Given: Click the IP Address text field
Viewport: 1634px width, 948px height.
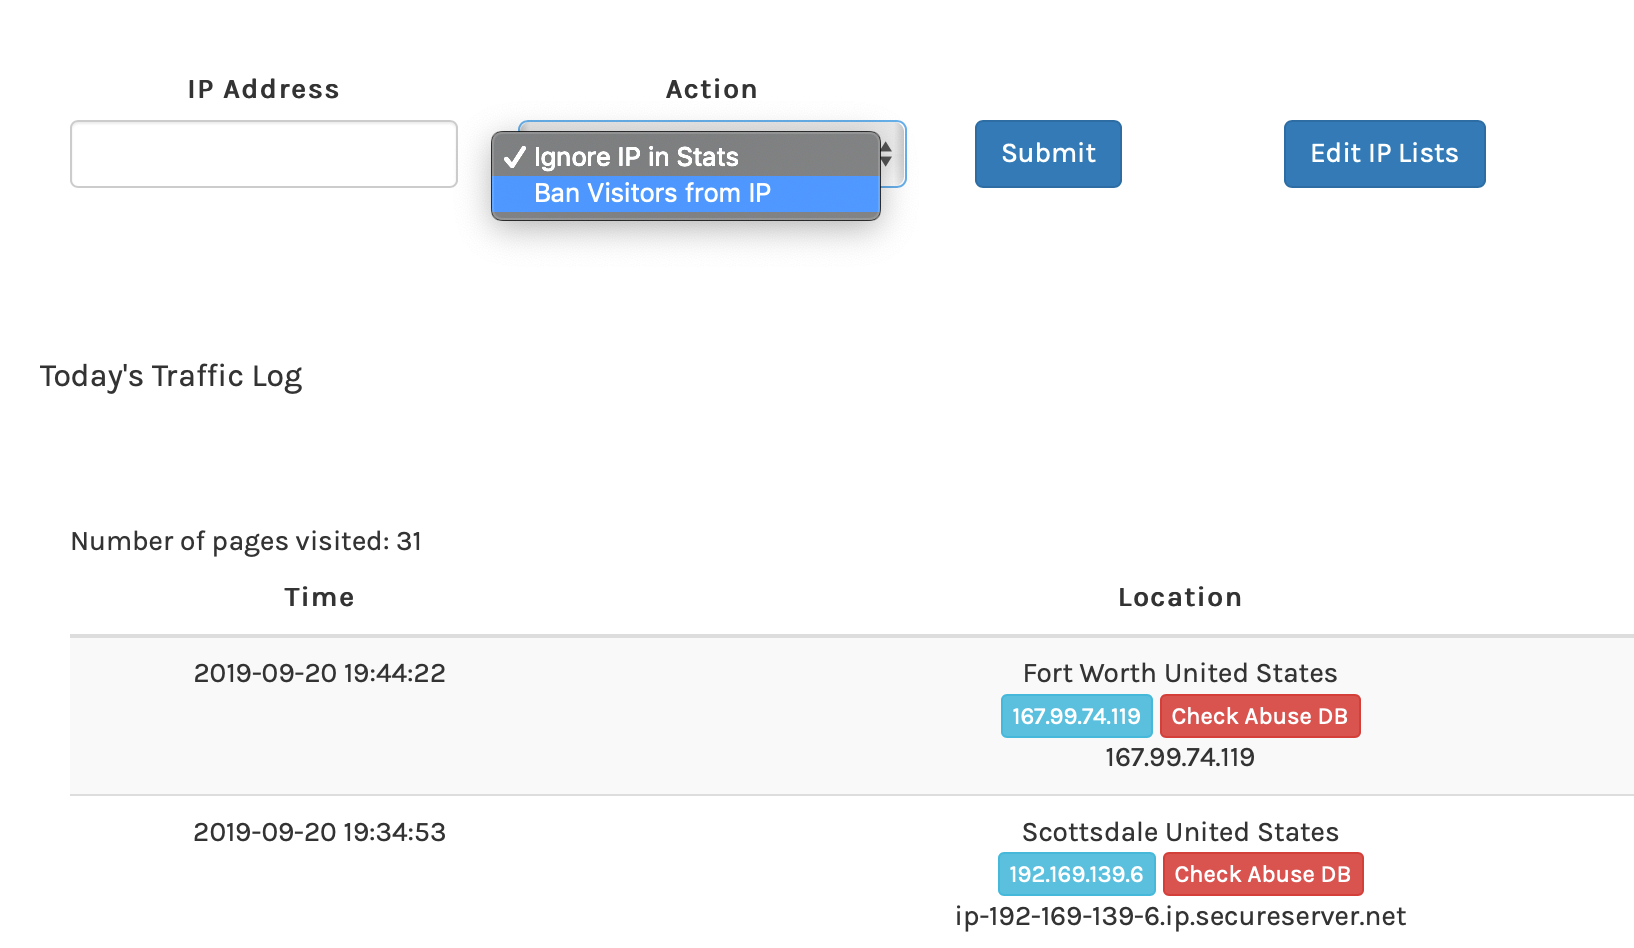Looking at the screenshot, I should [264, 154].
